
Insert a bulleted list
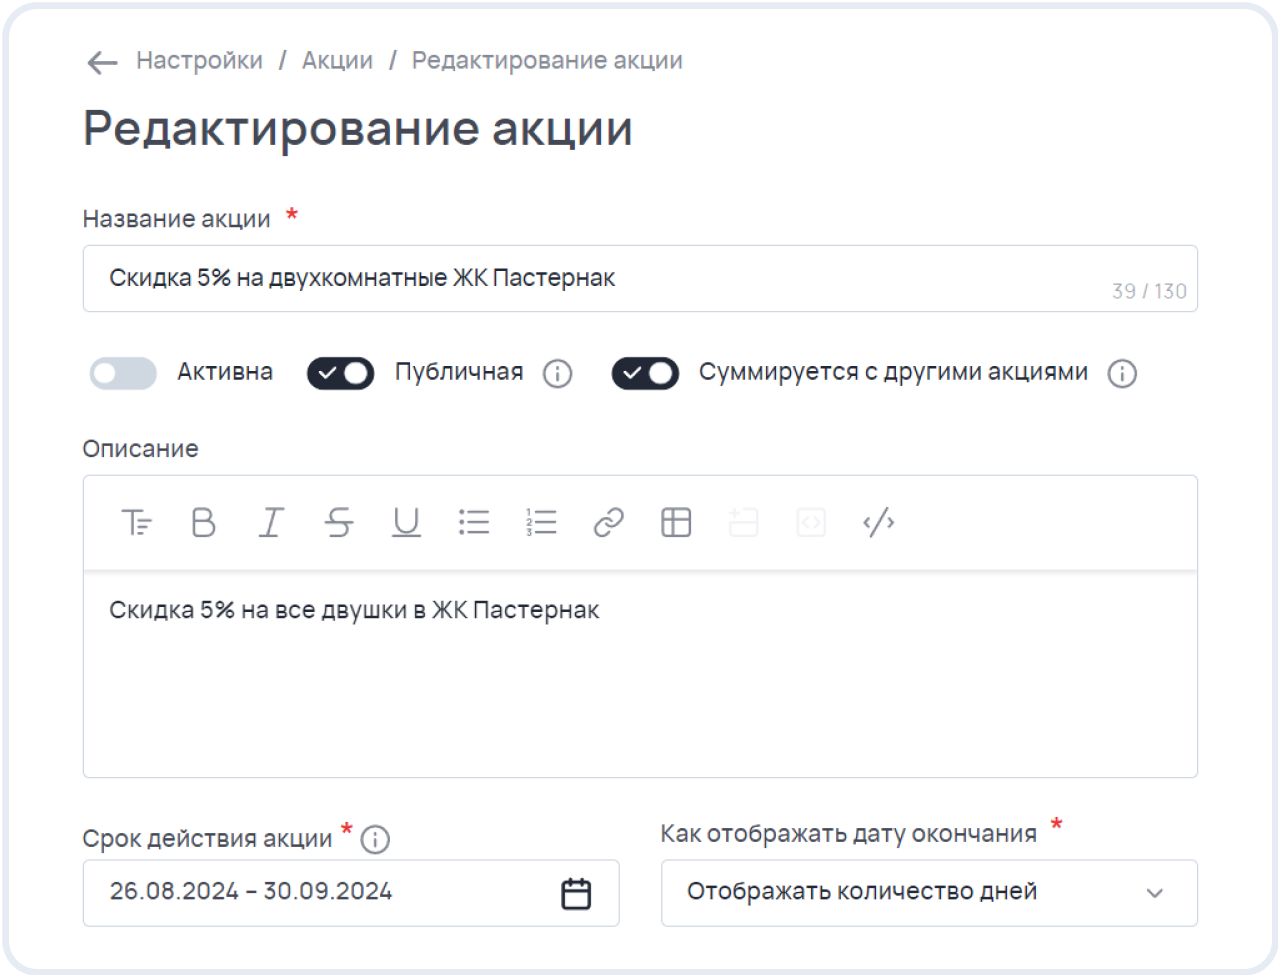474,523
